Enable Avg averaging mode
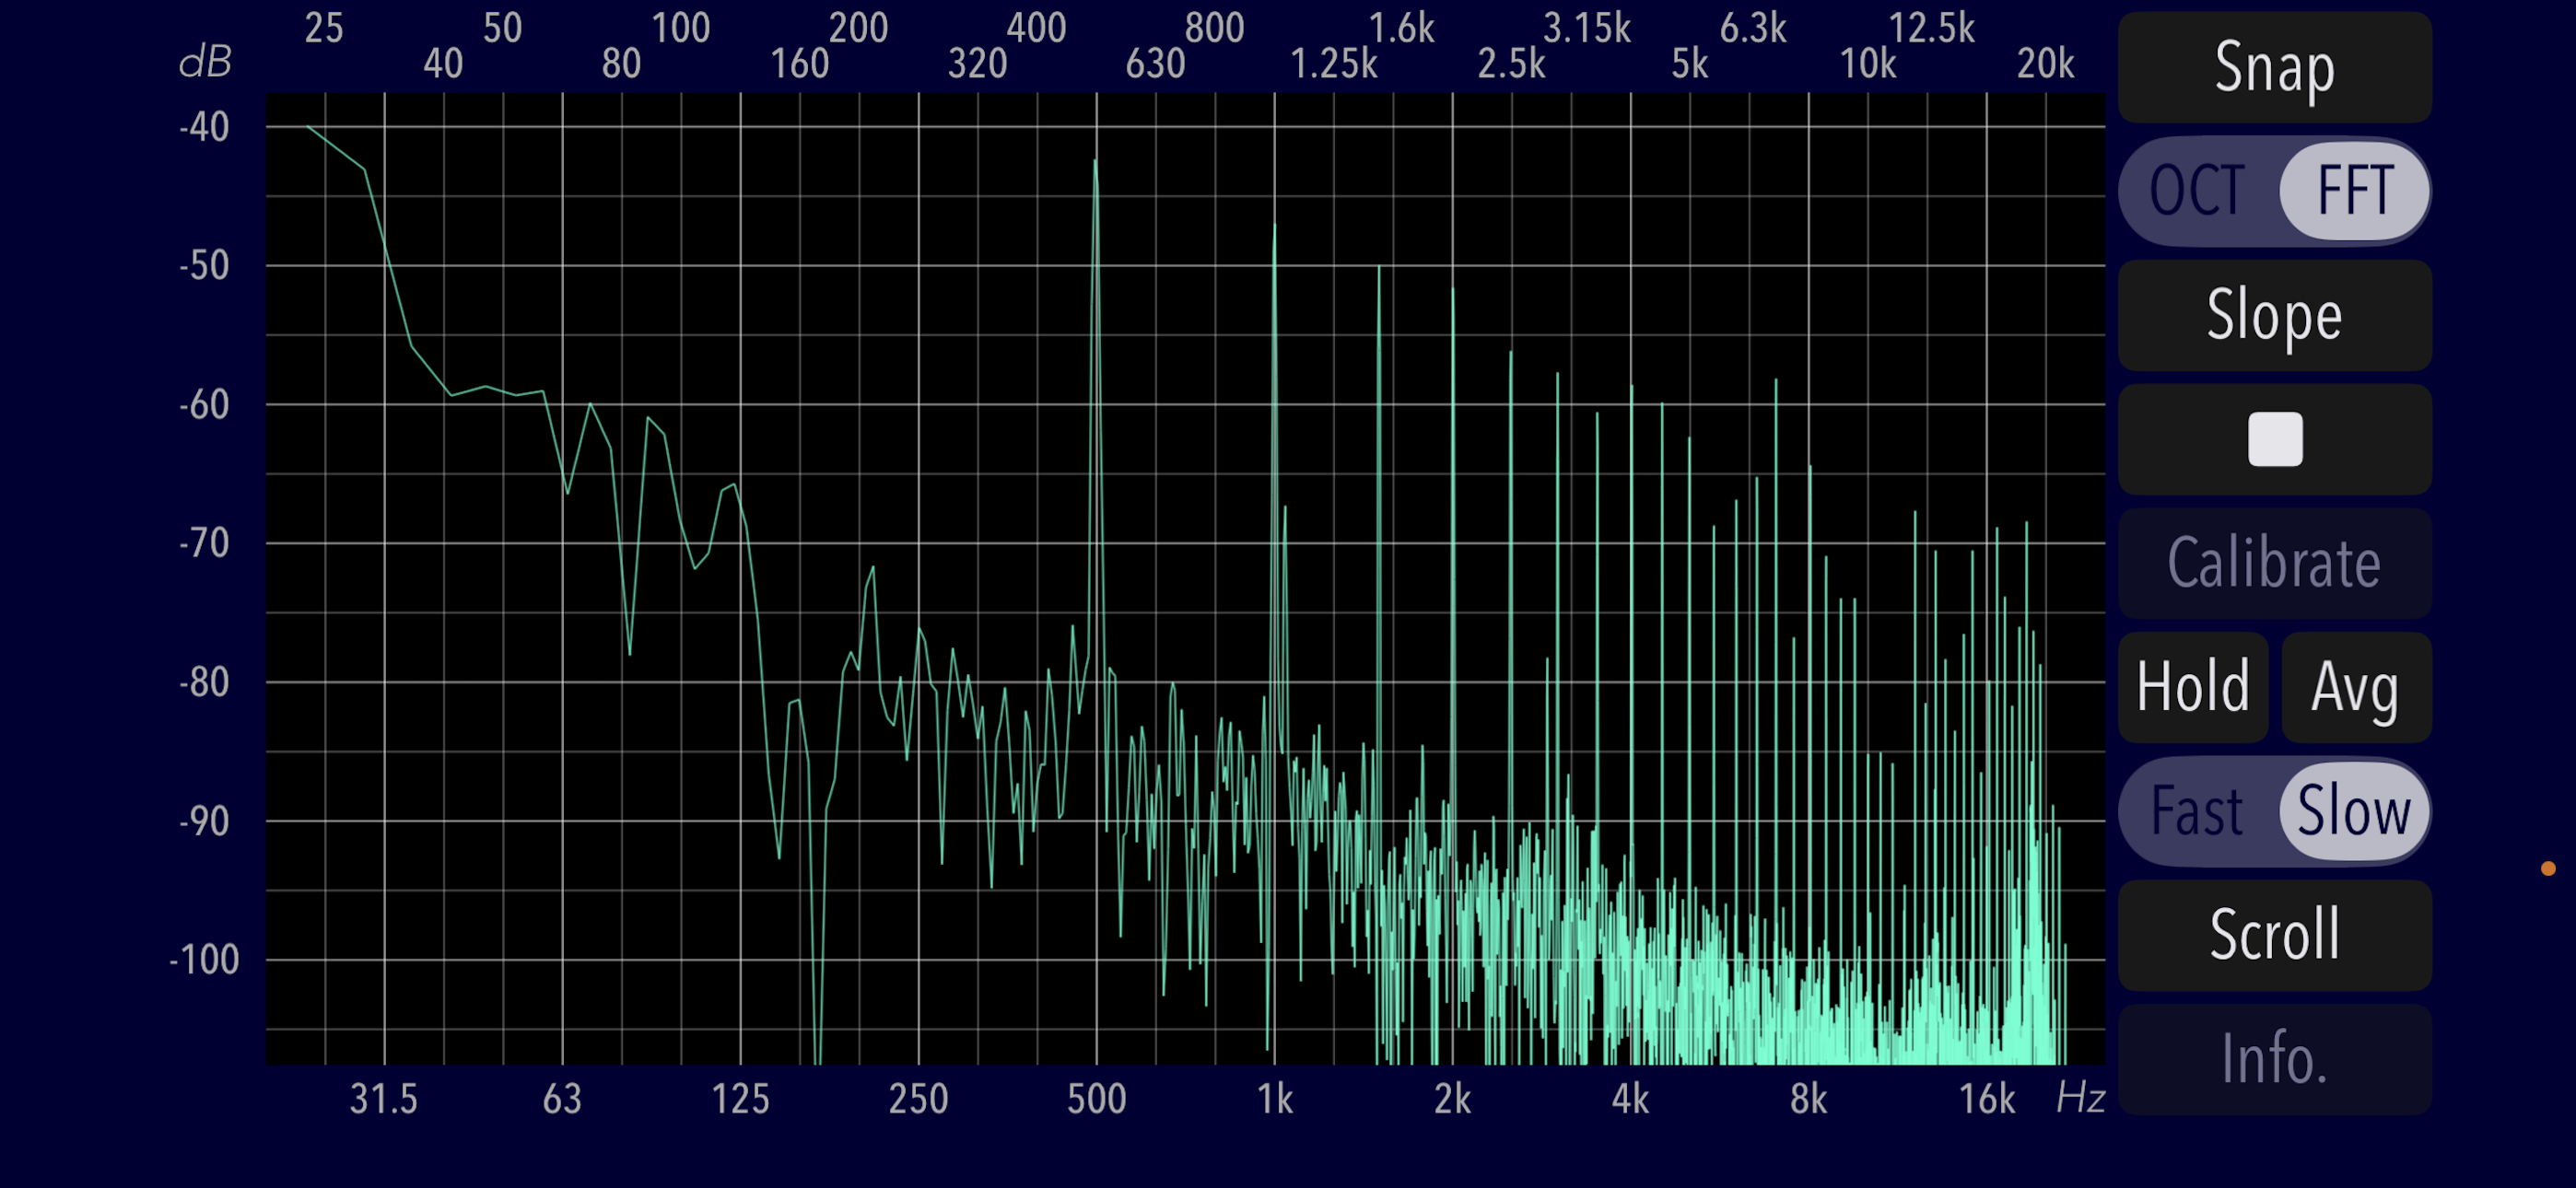Image resolution: width=2576 pixels, height=1188 pixels. 2354,687
